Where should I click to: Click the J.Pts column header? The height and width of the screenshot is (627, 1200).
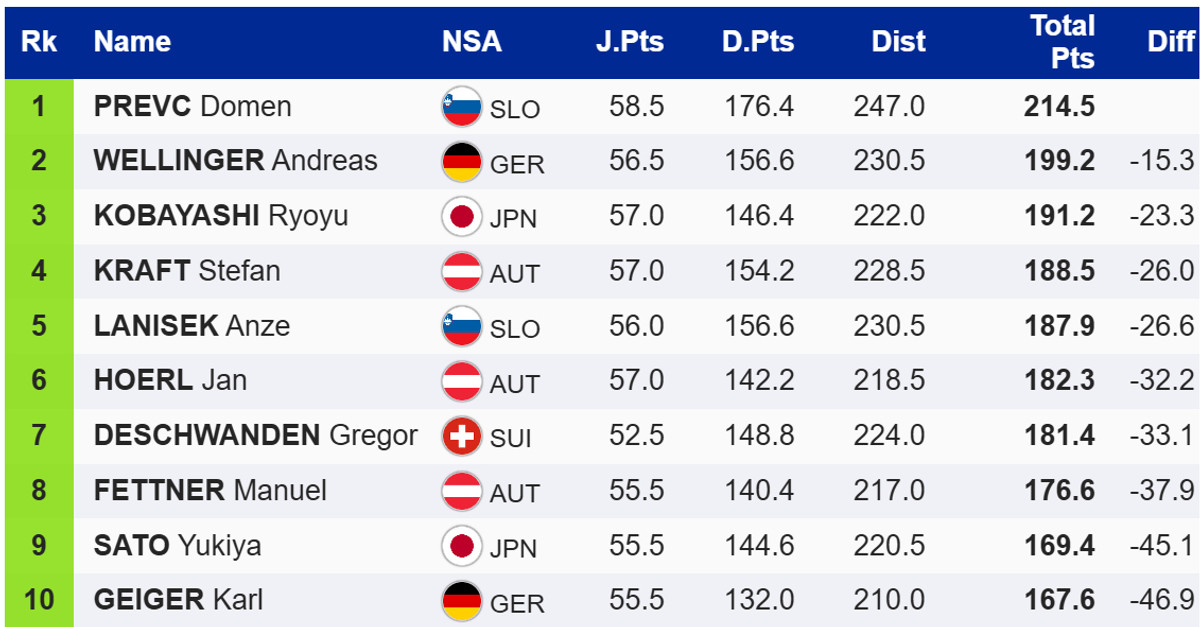(629, 42)
